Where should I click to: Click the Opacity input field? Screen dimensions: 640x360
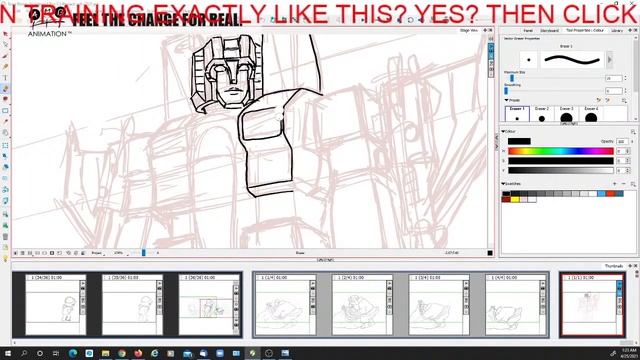tap(622, 141)
